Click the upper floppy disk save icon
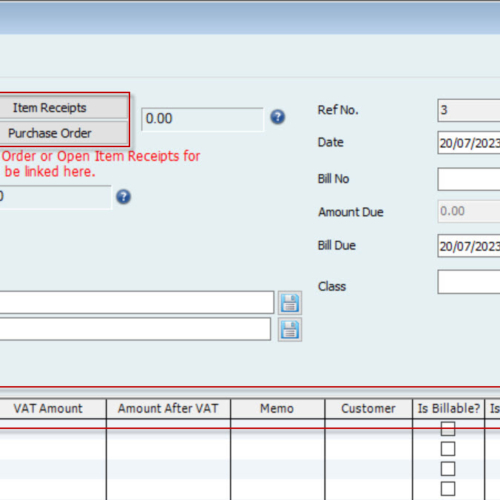Viewport: 500px width, 500px height. (290, 303)
